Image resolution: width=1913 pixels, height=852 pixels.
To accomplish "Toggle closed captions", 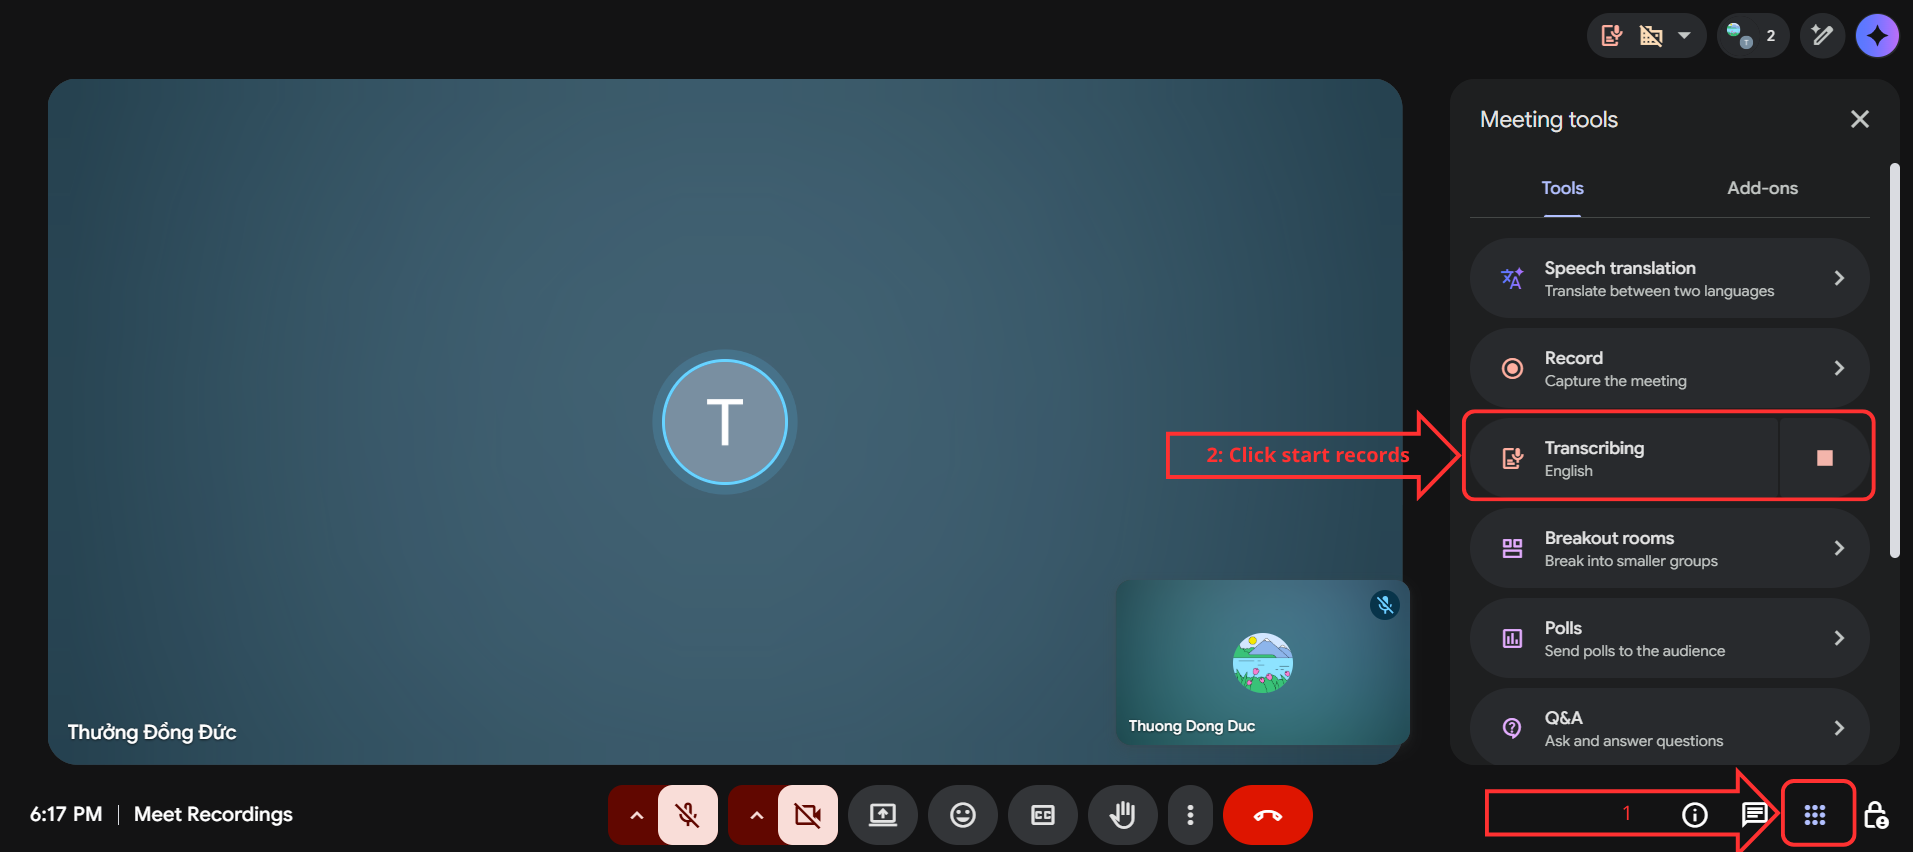I will pos(1043,815).
